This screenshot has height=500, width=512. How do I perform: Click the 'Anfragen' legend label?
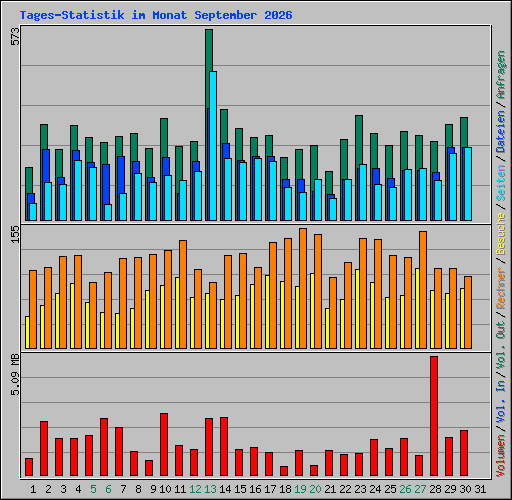[501, 74]
